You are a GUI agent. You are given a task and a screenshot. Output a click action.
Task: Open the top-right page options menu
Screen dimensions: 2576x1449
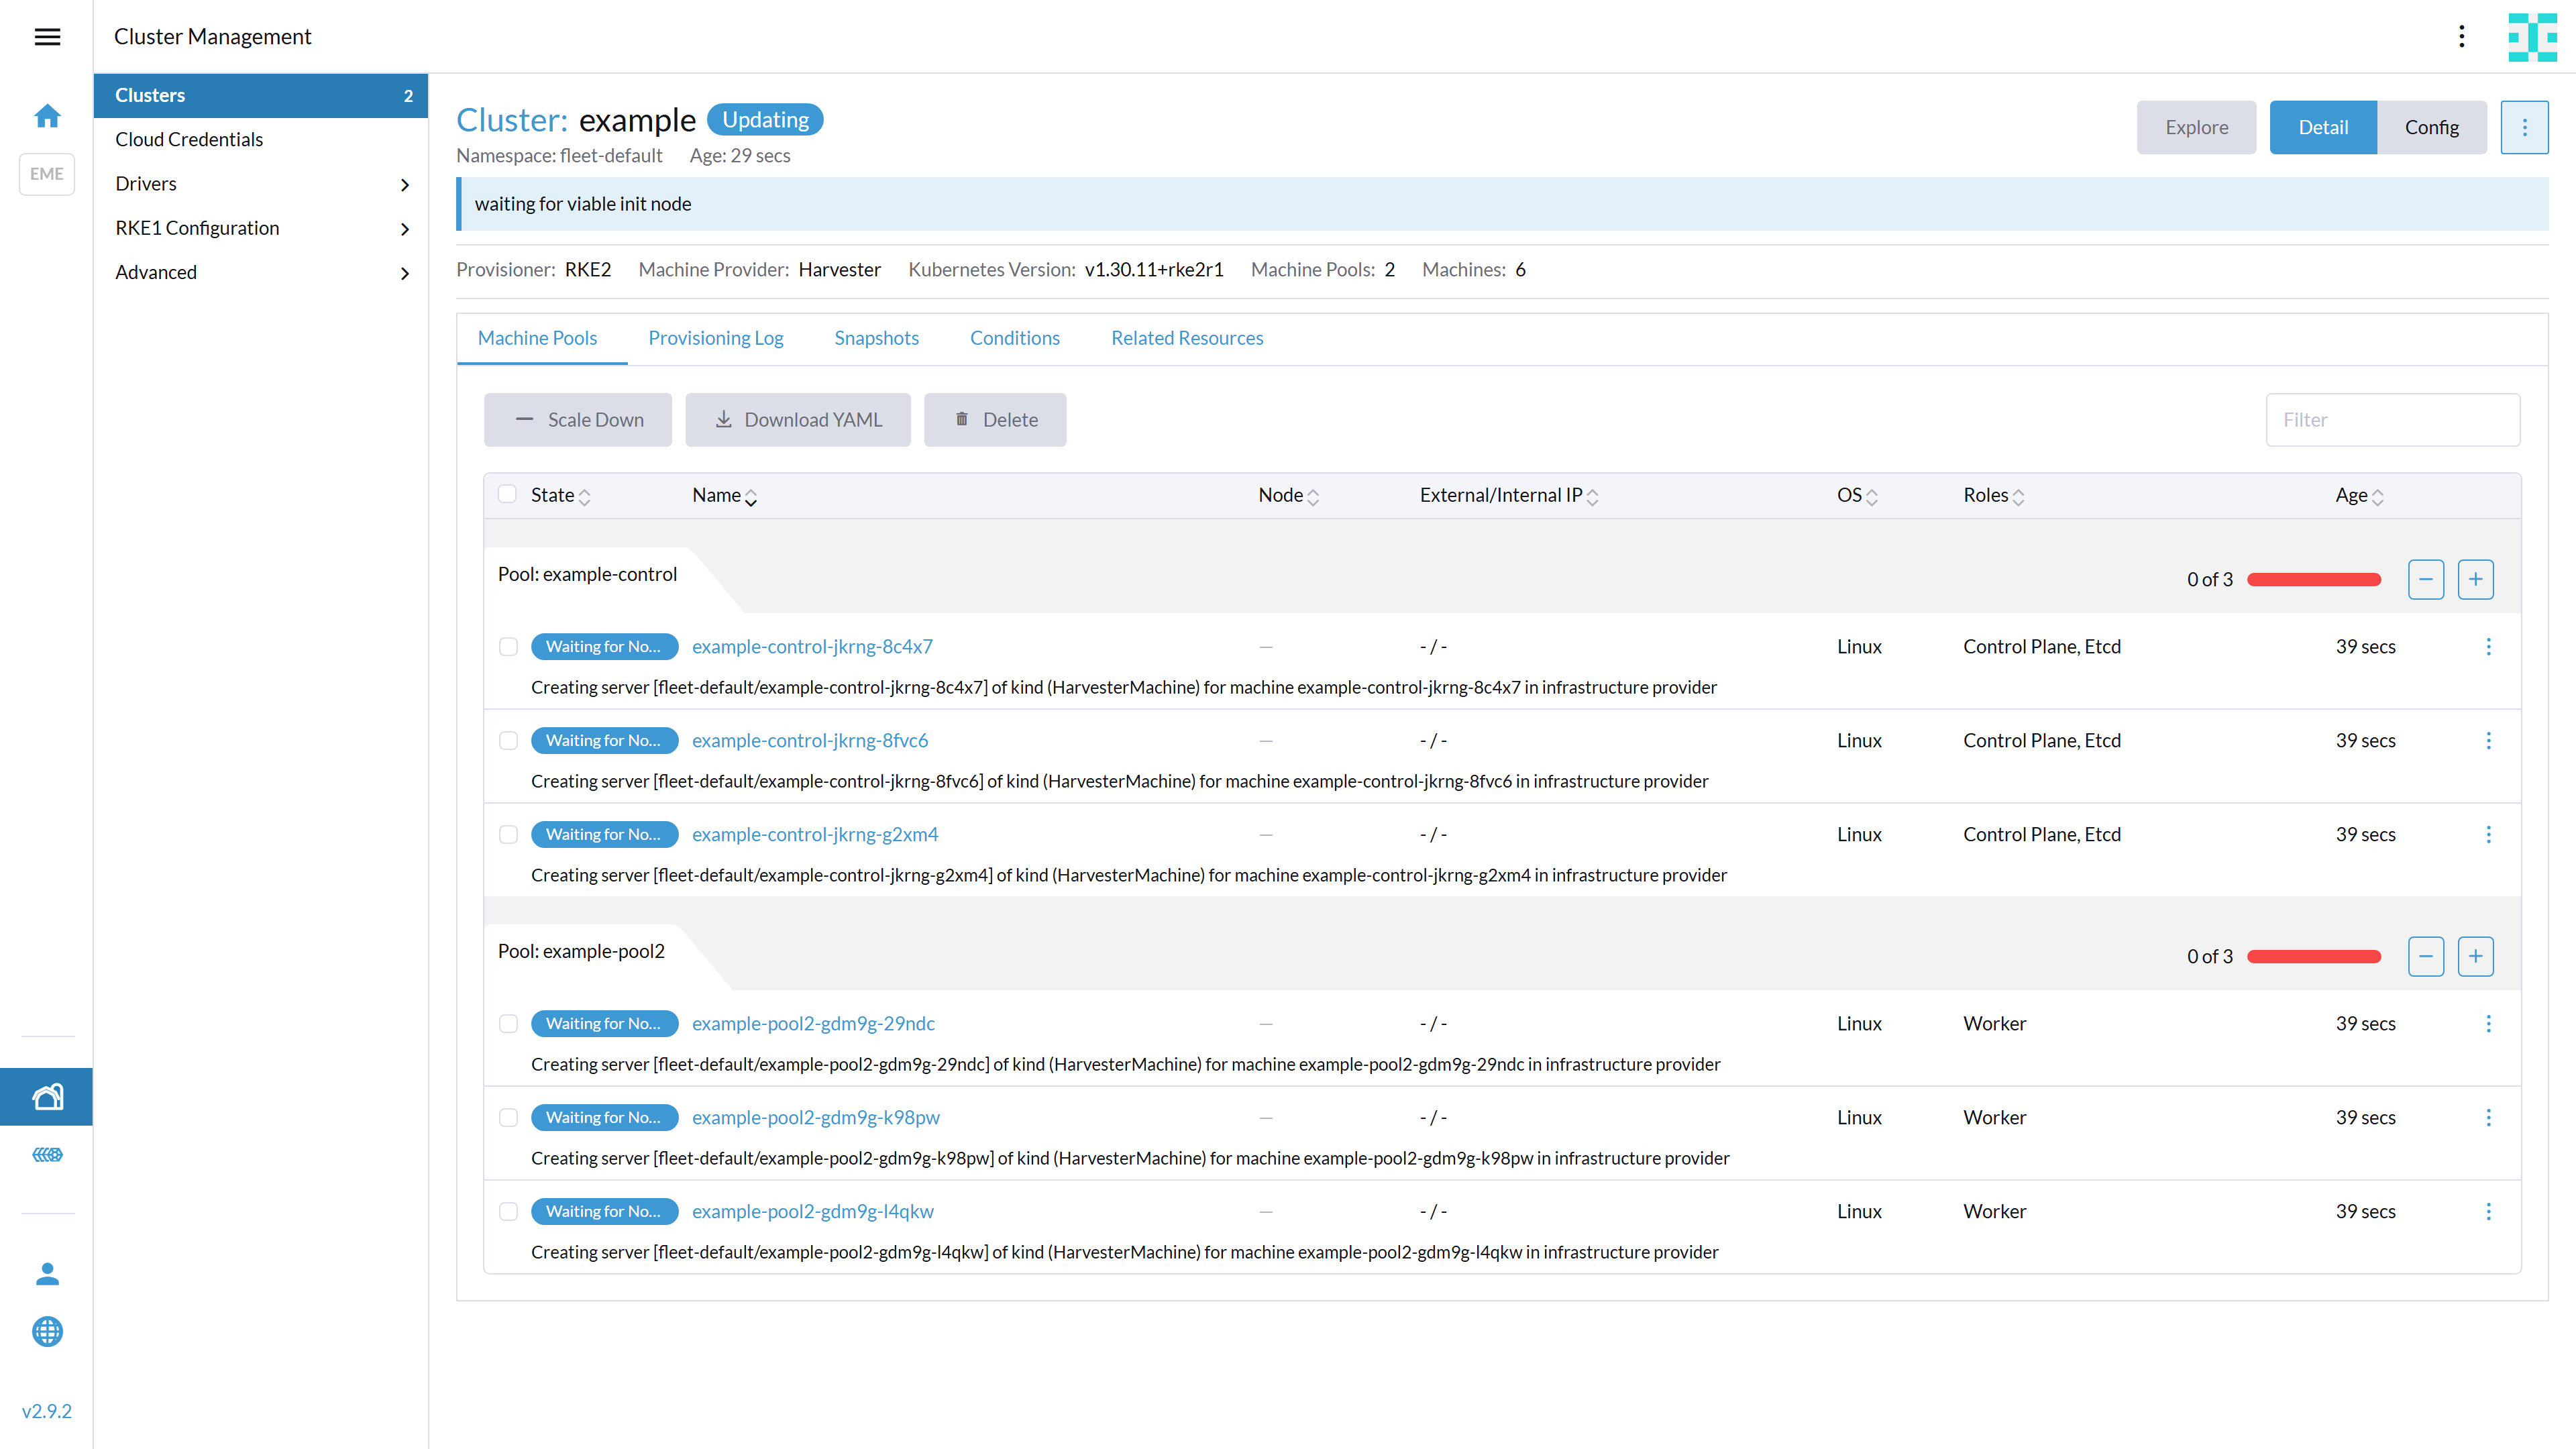(2462, 36)
